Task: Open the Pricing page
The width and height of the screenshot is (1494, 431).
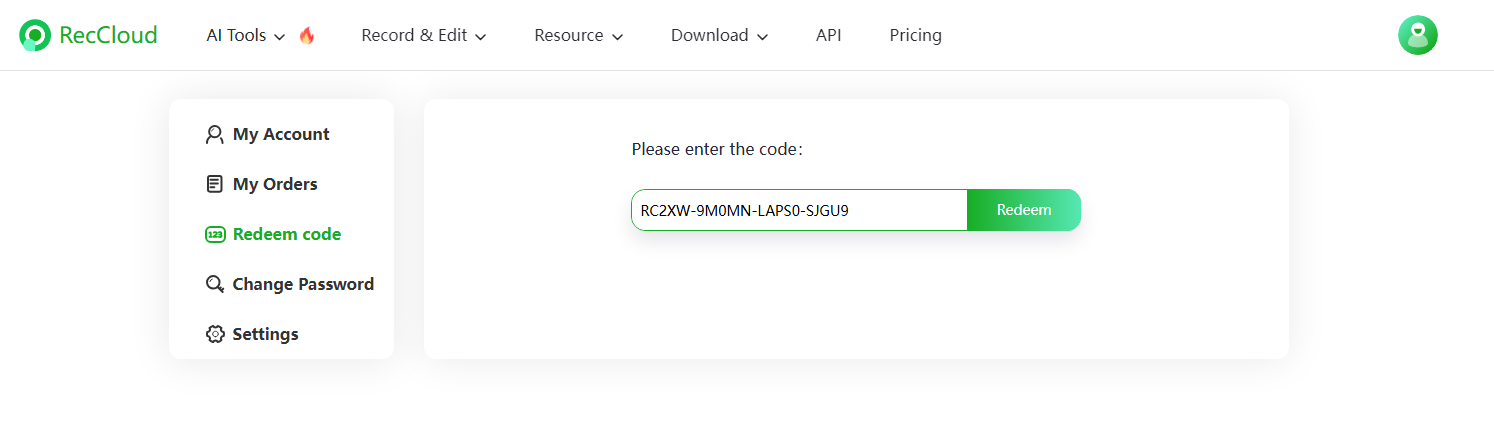Action: [x=915, y=36]
